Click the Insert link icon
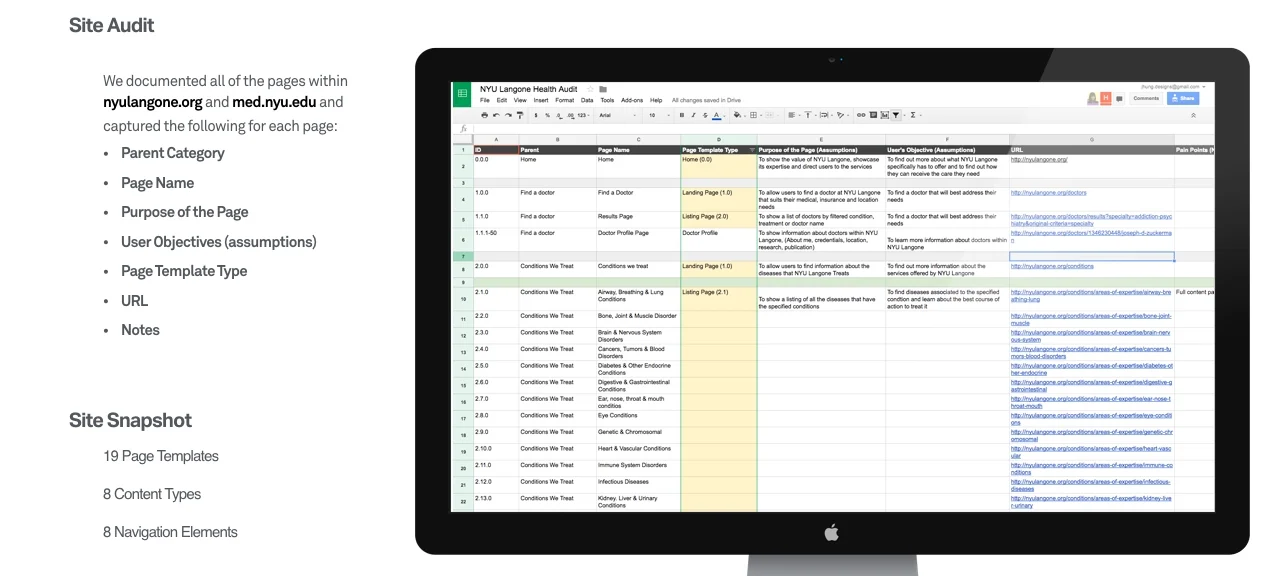The height and width of the screenshot is (576, 1280). click(861, 115)
